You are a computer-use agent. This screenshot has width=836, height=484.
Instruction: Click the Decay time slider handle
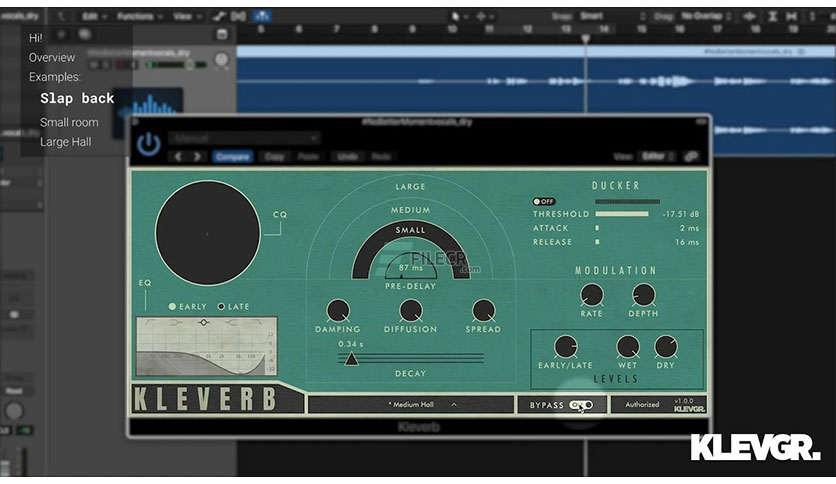[x=351, y=359]
